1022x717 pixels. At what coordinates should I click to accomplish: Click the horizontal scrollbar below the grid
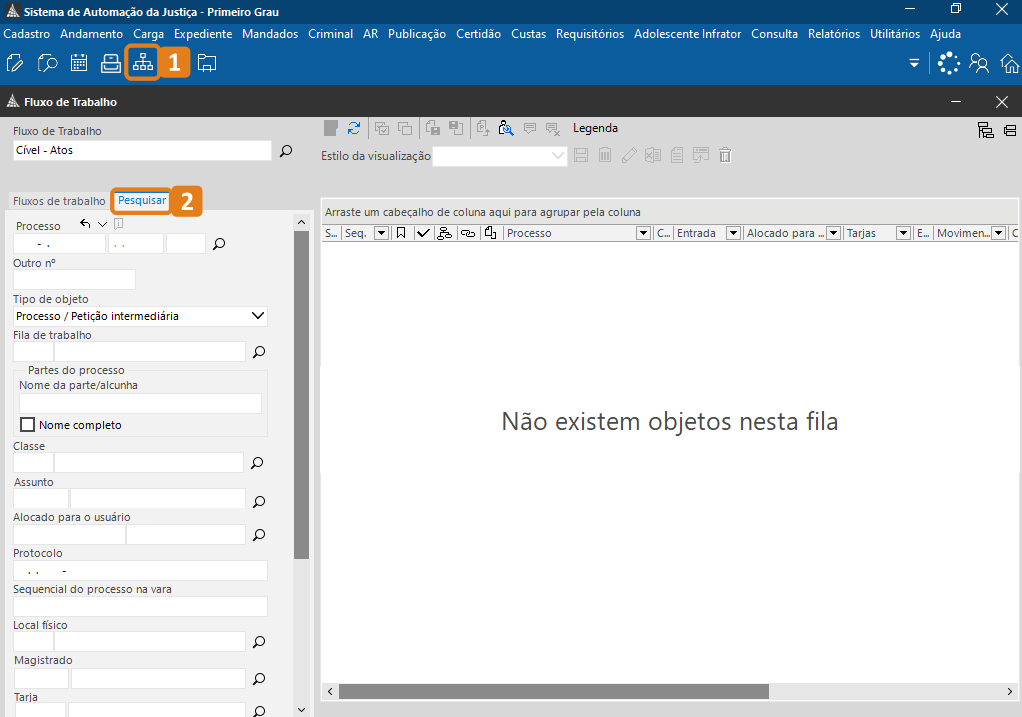[x=553, y=692]
